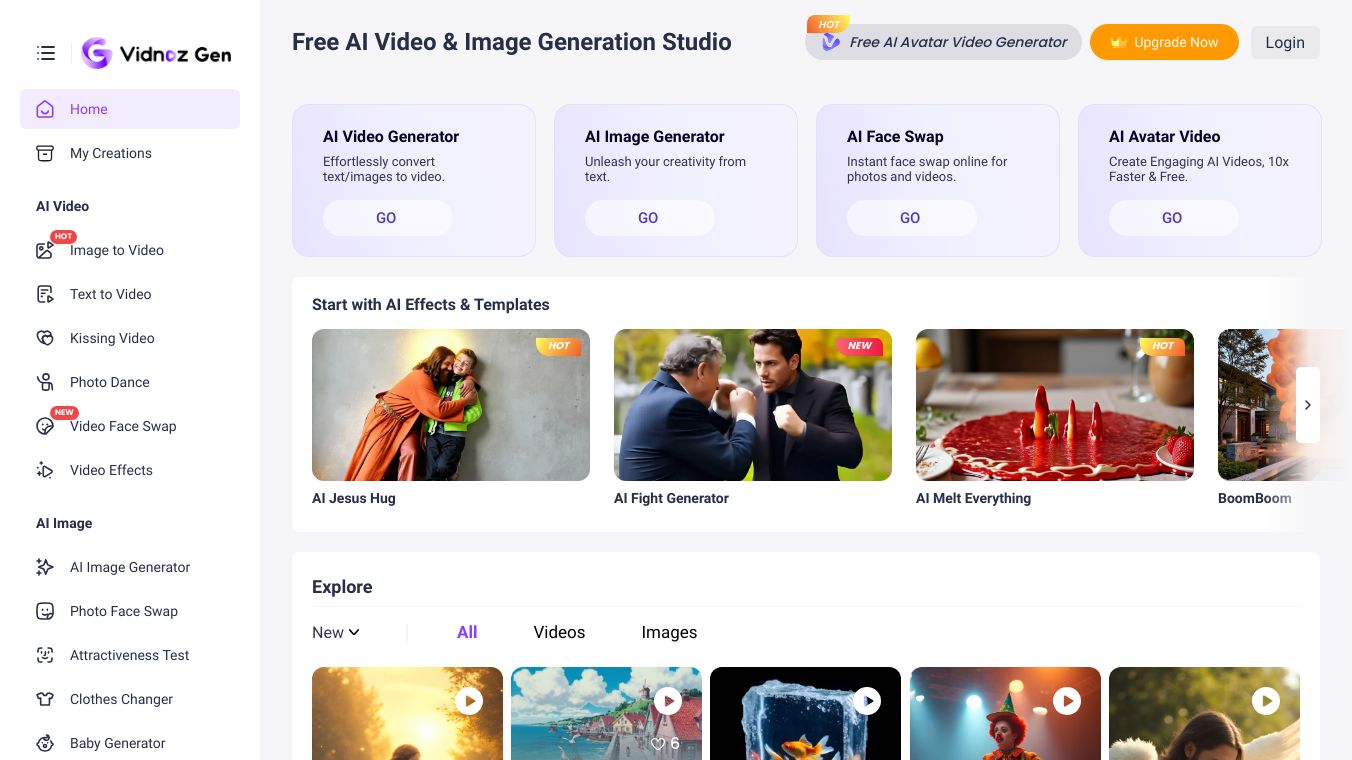This screenshot has height=760, width=1352.
Task: Click the Login button
Action: coord(1285,42)
